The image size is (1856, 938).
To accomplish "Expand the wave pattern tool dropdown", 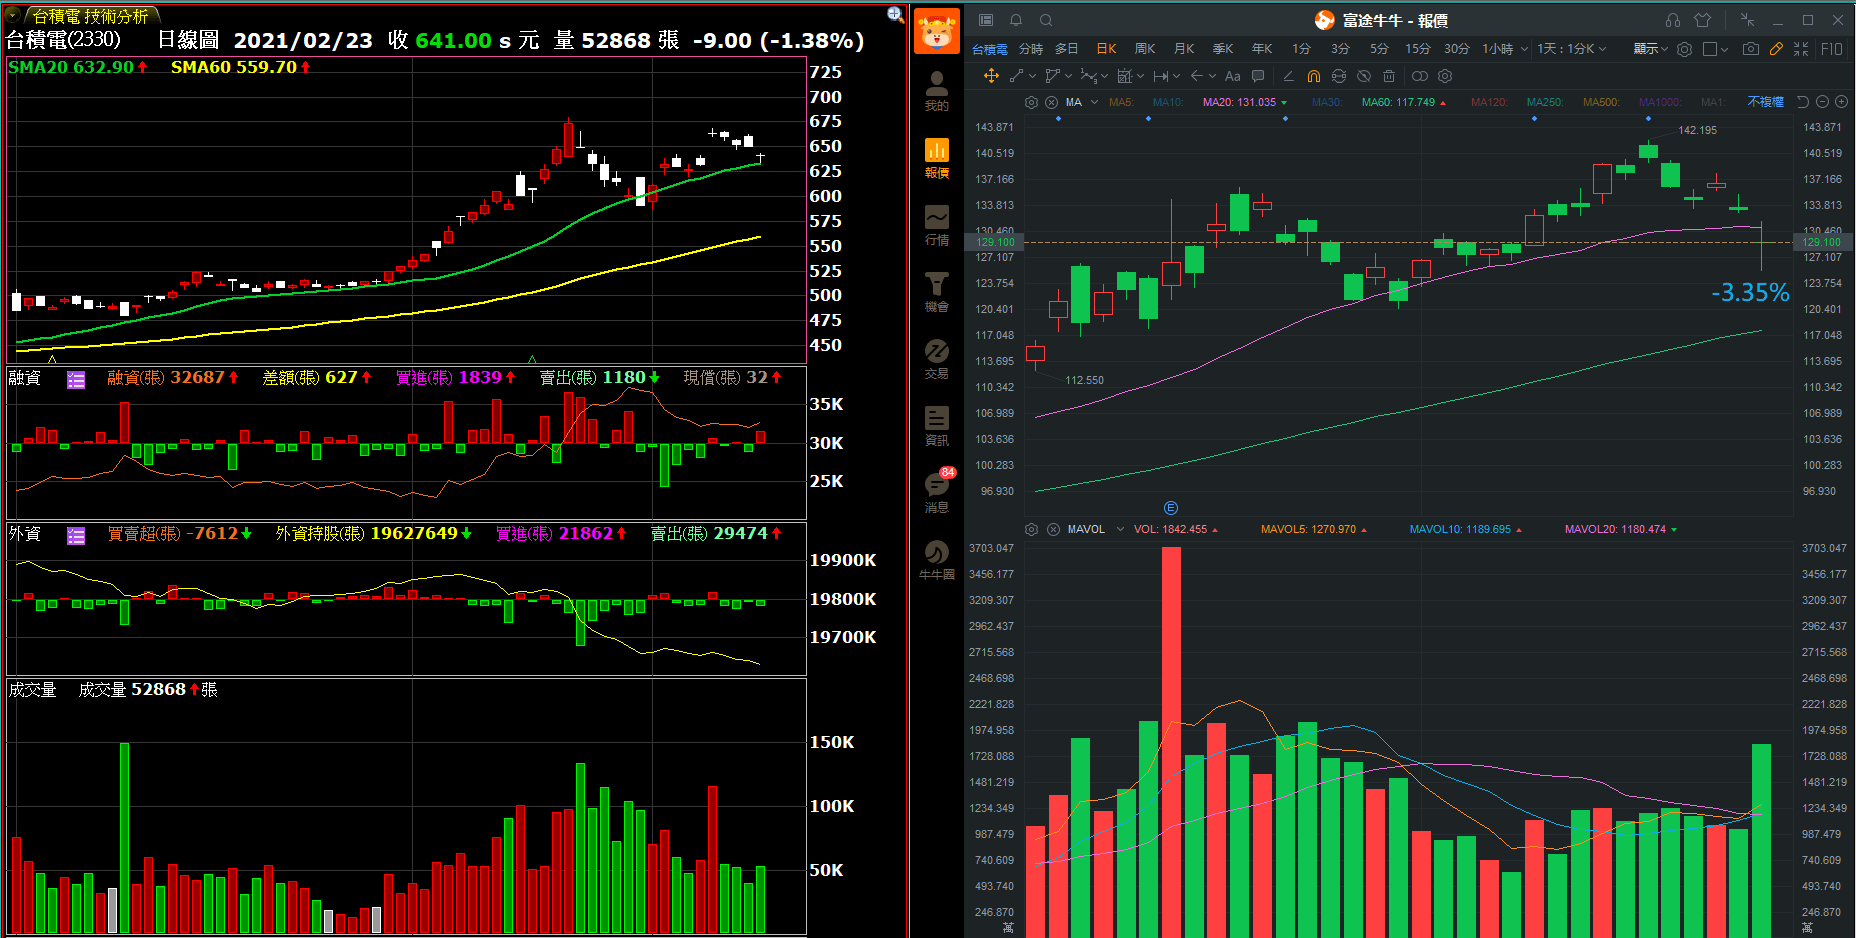I will click(1104, 76).
